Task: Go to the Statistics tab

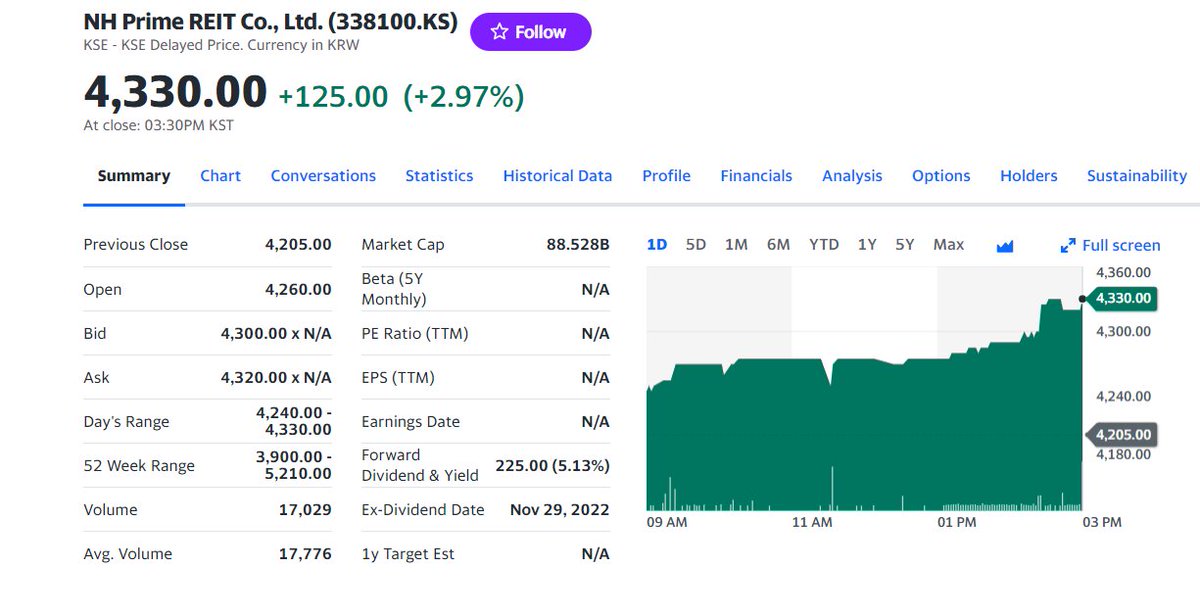Action: tap(439, 176)
